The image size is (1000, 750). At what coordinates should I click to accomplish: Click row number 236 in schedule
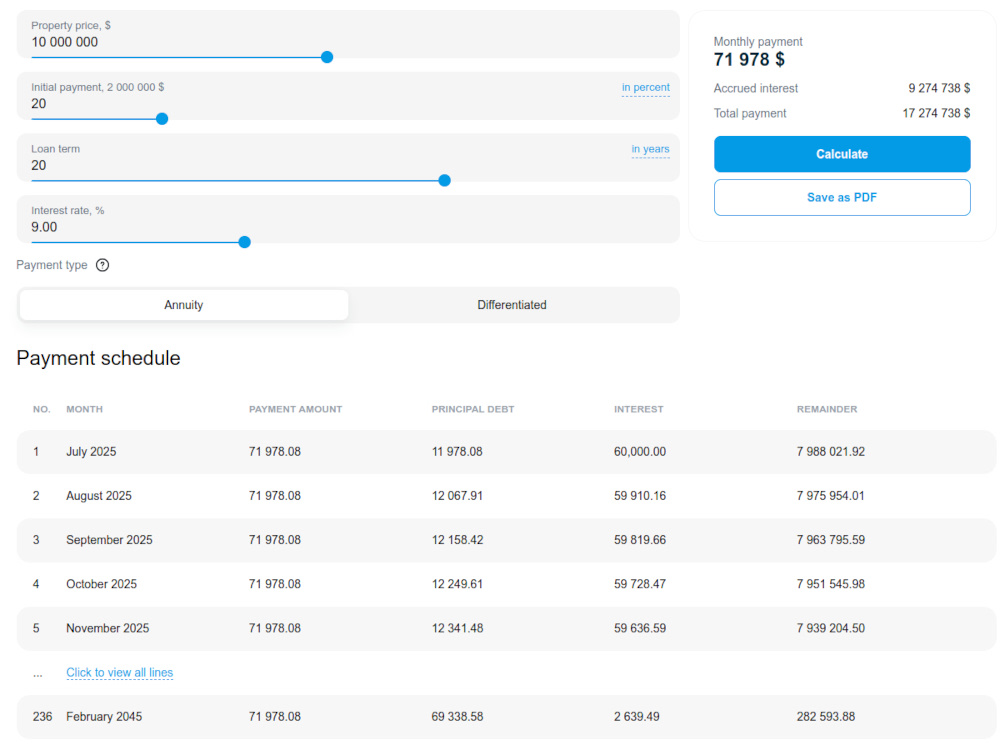click(x=42, y=717)
